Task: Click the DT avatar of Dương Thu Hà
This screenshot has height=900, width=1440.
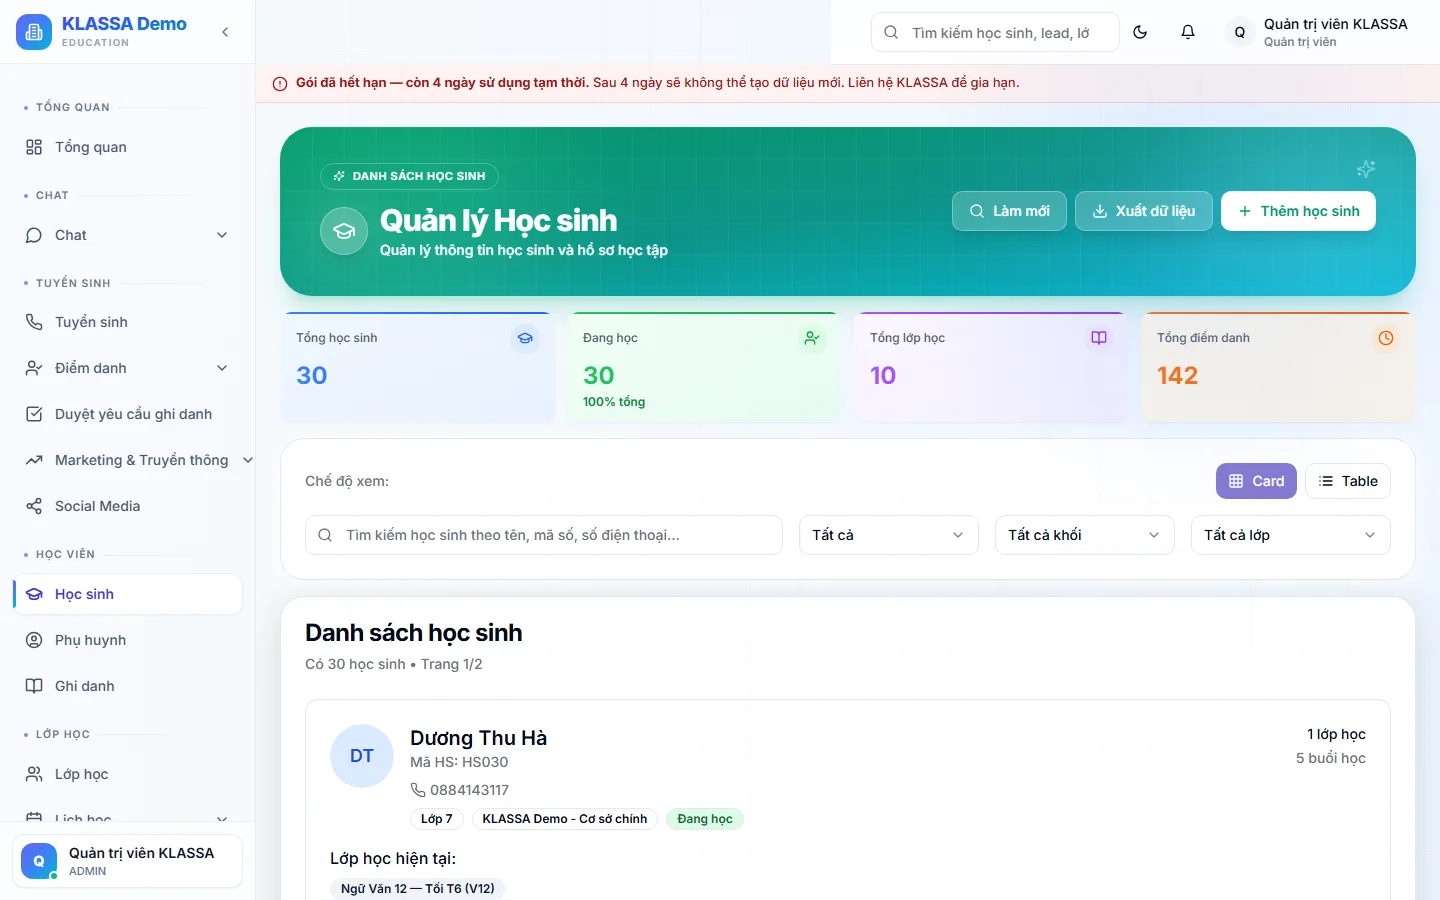Action: pyautogui.click(x=362, y=756)
